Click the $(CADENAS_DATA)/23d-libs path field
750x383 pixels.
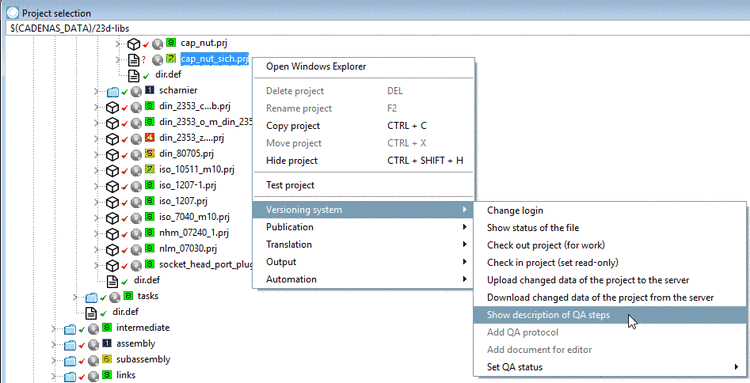tap(378, 28)
